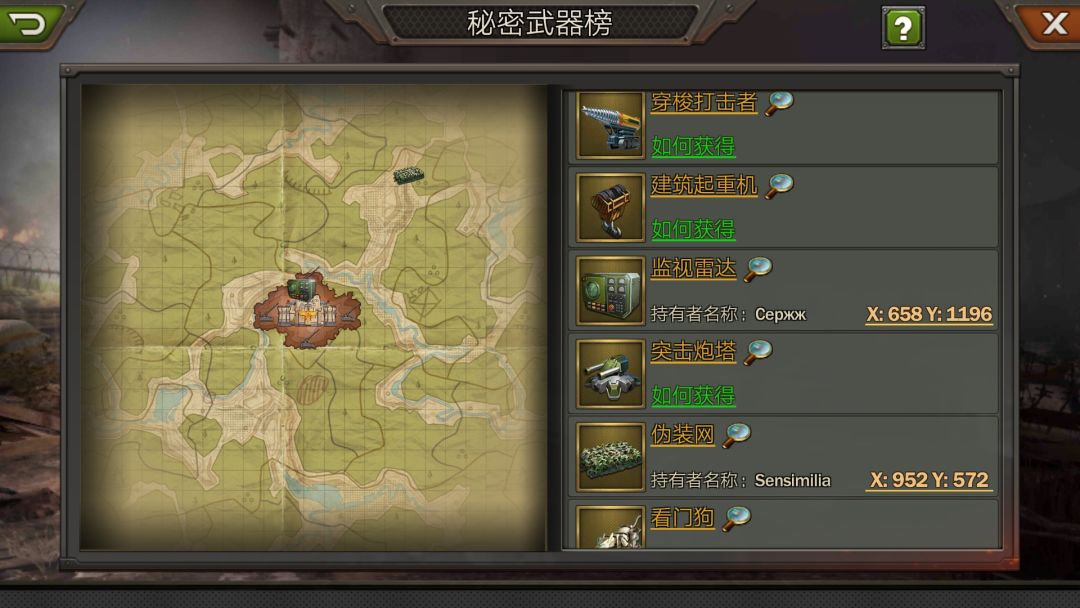
Task: Tap the magnifier next to 穿梭打击者
Action: pyautogui.click(x=779, y=103)
